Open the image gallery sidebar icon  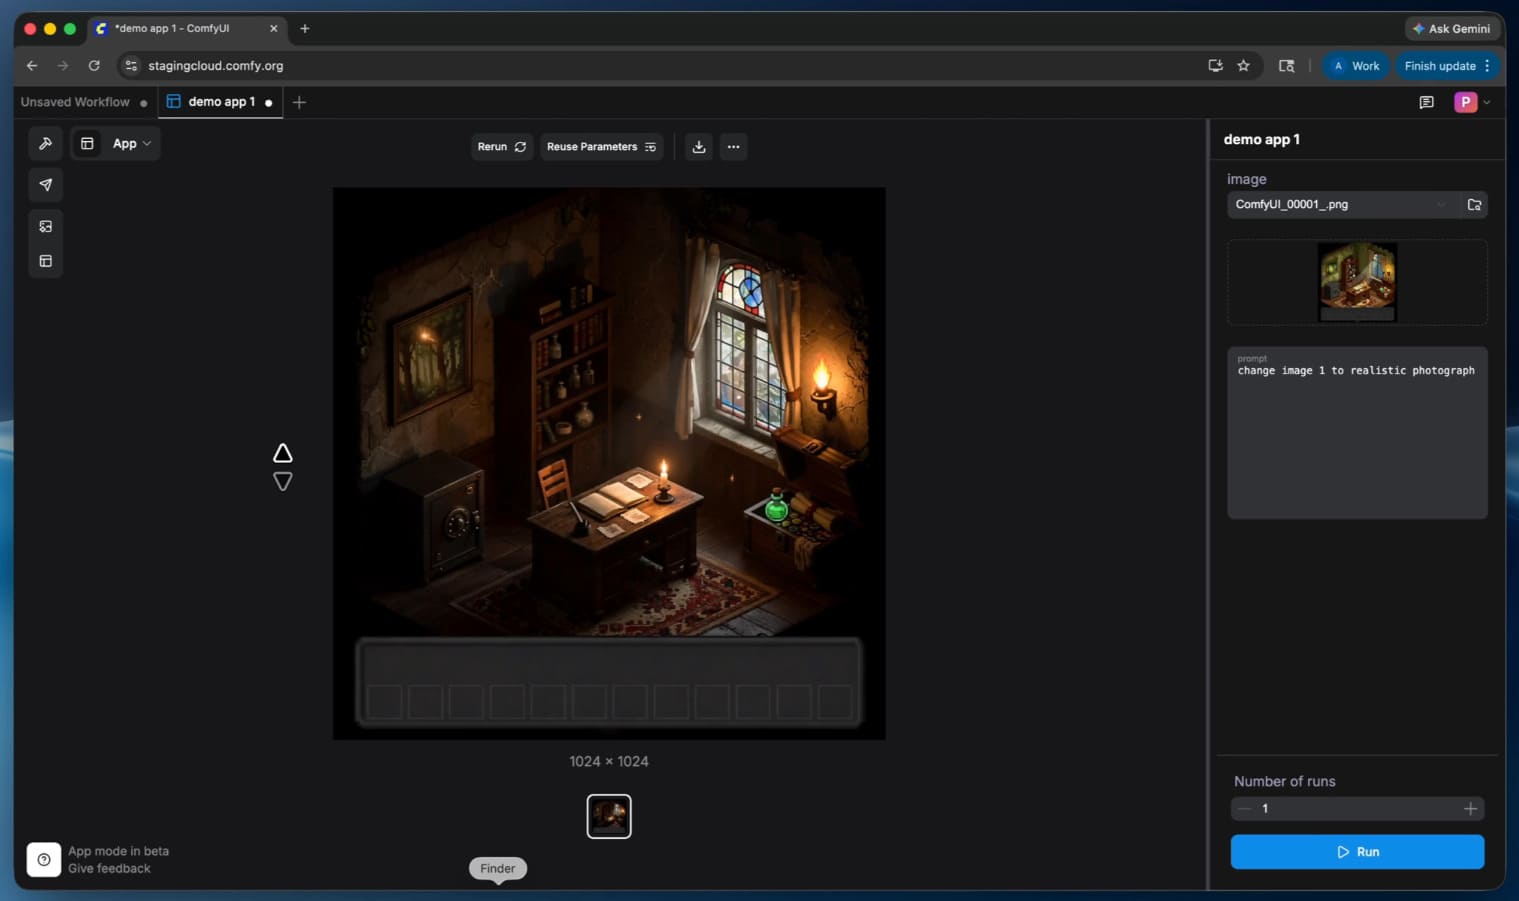pos(45,226)
